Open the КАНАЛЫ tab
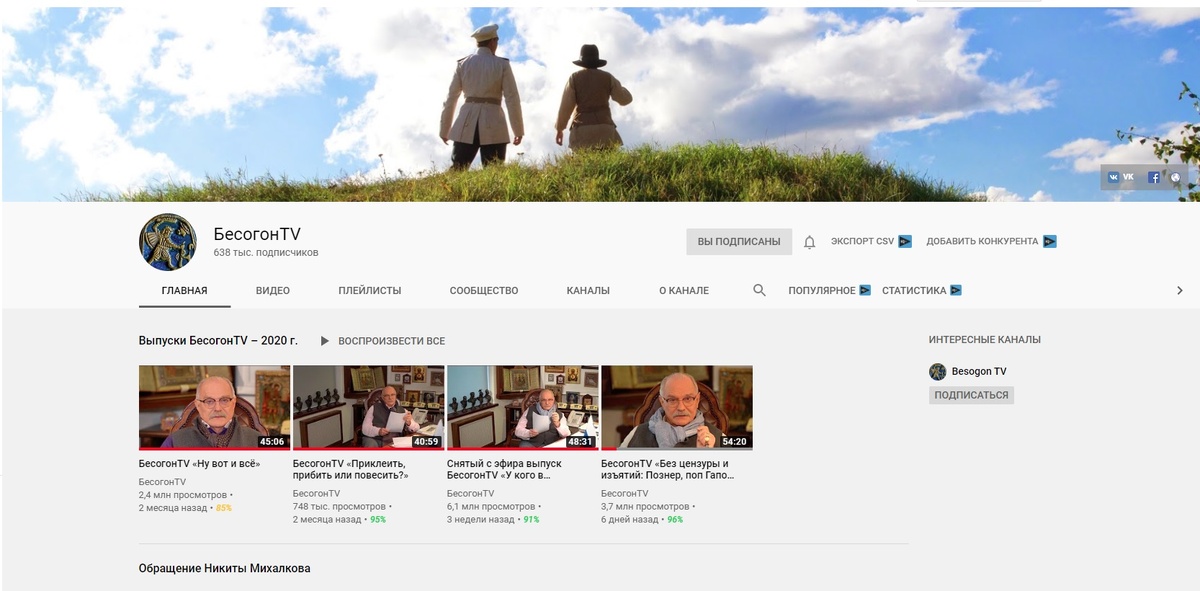The image size is (1200, 591). (588, 291)
